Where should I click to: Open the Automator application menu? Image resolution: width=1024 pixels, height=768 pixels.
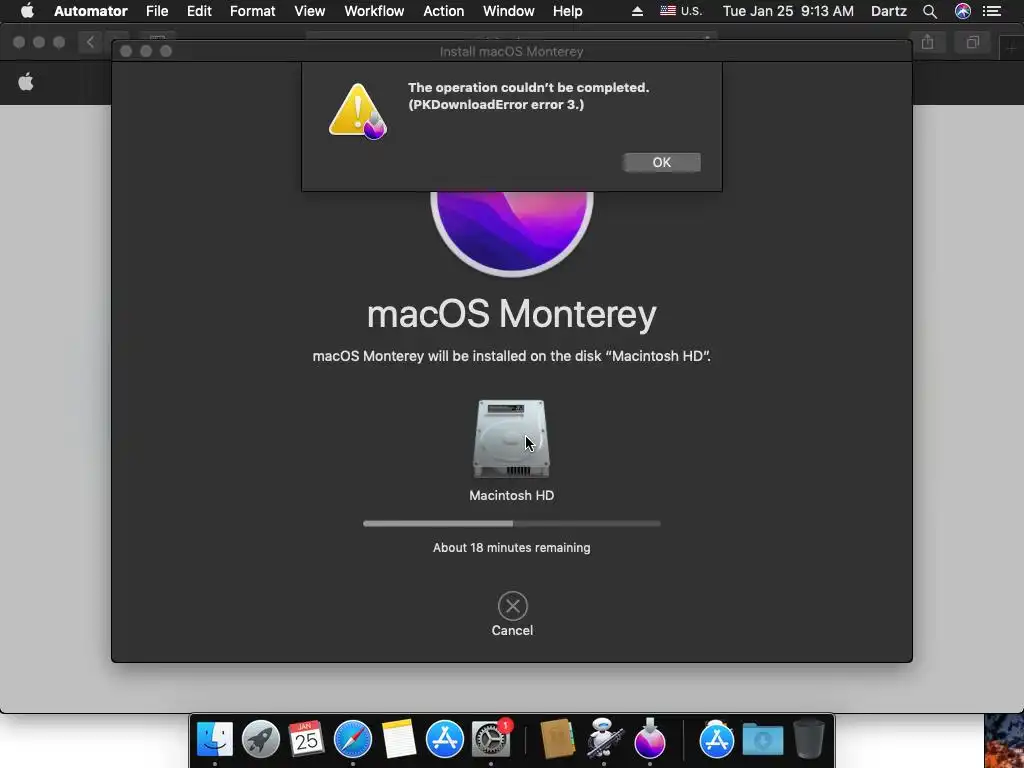tap(91, 11)
